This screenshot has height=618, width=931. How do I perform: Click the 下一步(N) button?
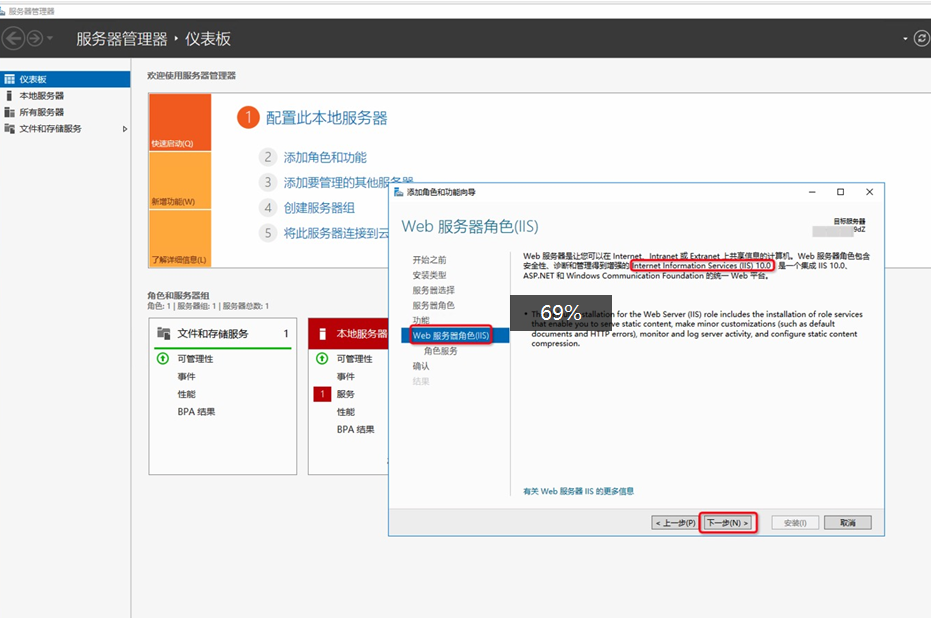[727, 523]
